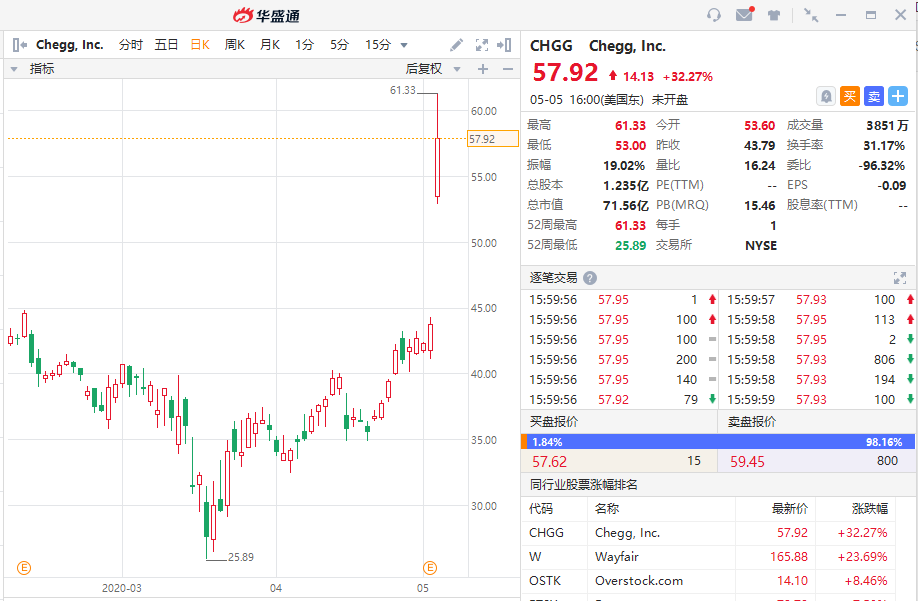Click 换手率 value 31.17%
Screen dimensions: 918x601
pyautogui.click(x=884, y=145)
